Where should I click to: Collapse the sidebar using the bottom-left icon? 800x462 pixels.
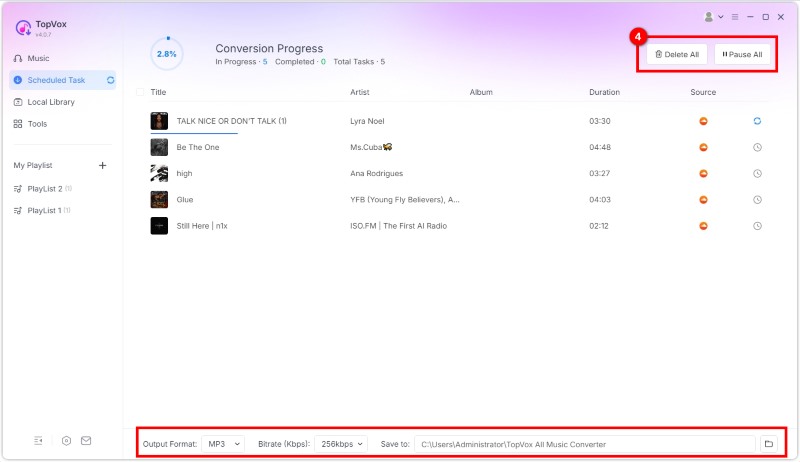38,440
